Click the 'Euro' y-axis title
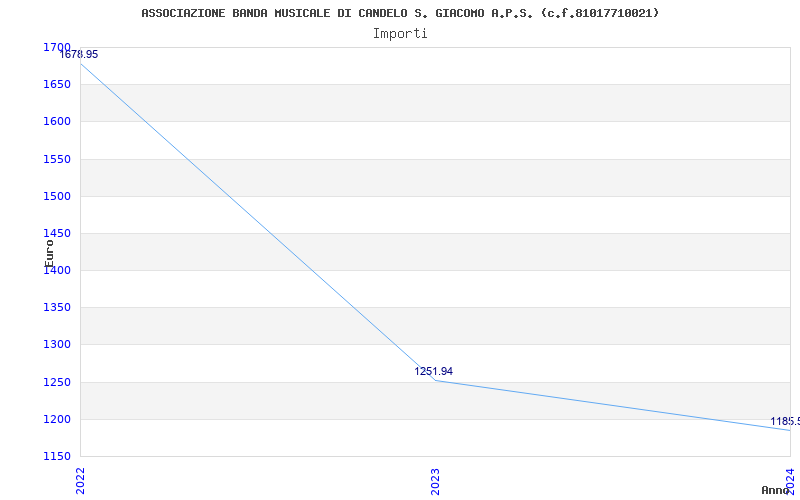Viewport: 800px width, 500px height. click(49, 254)
